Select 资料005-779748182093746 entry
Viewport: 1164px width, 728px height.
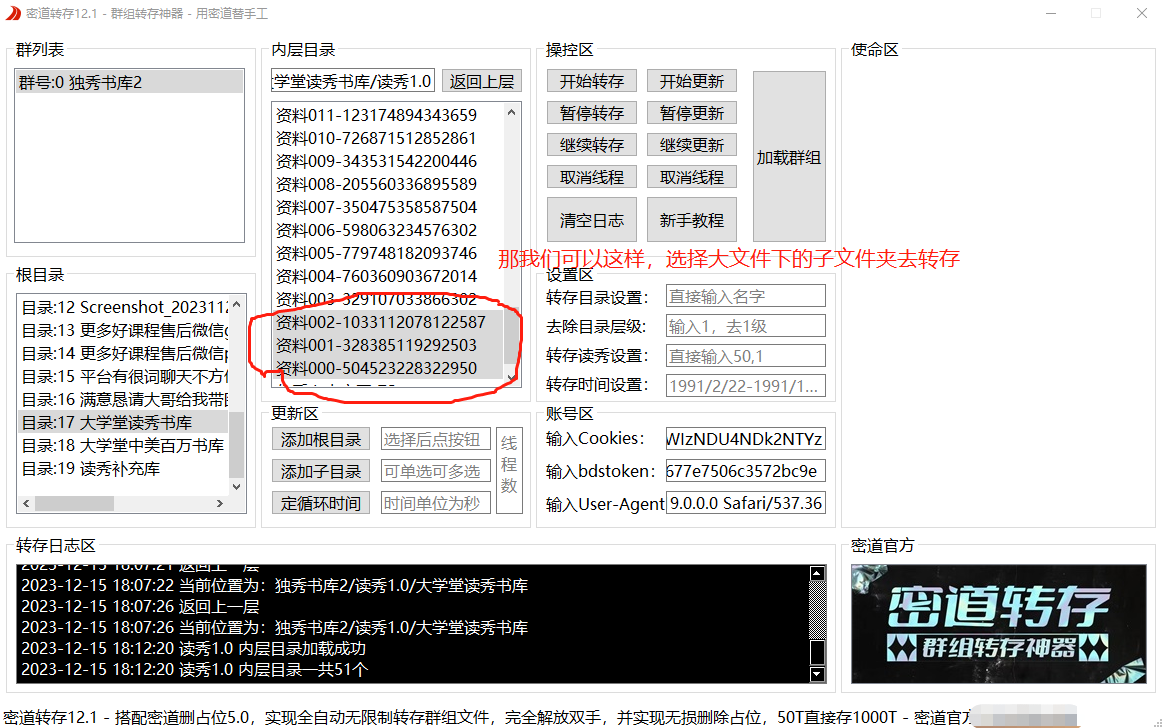click(x=389, y=253)
